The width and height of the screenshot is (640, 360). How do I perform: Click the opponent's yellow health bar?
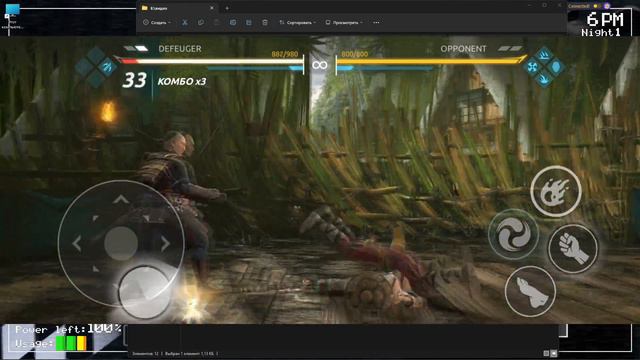(x=430, y=61)
